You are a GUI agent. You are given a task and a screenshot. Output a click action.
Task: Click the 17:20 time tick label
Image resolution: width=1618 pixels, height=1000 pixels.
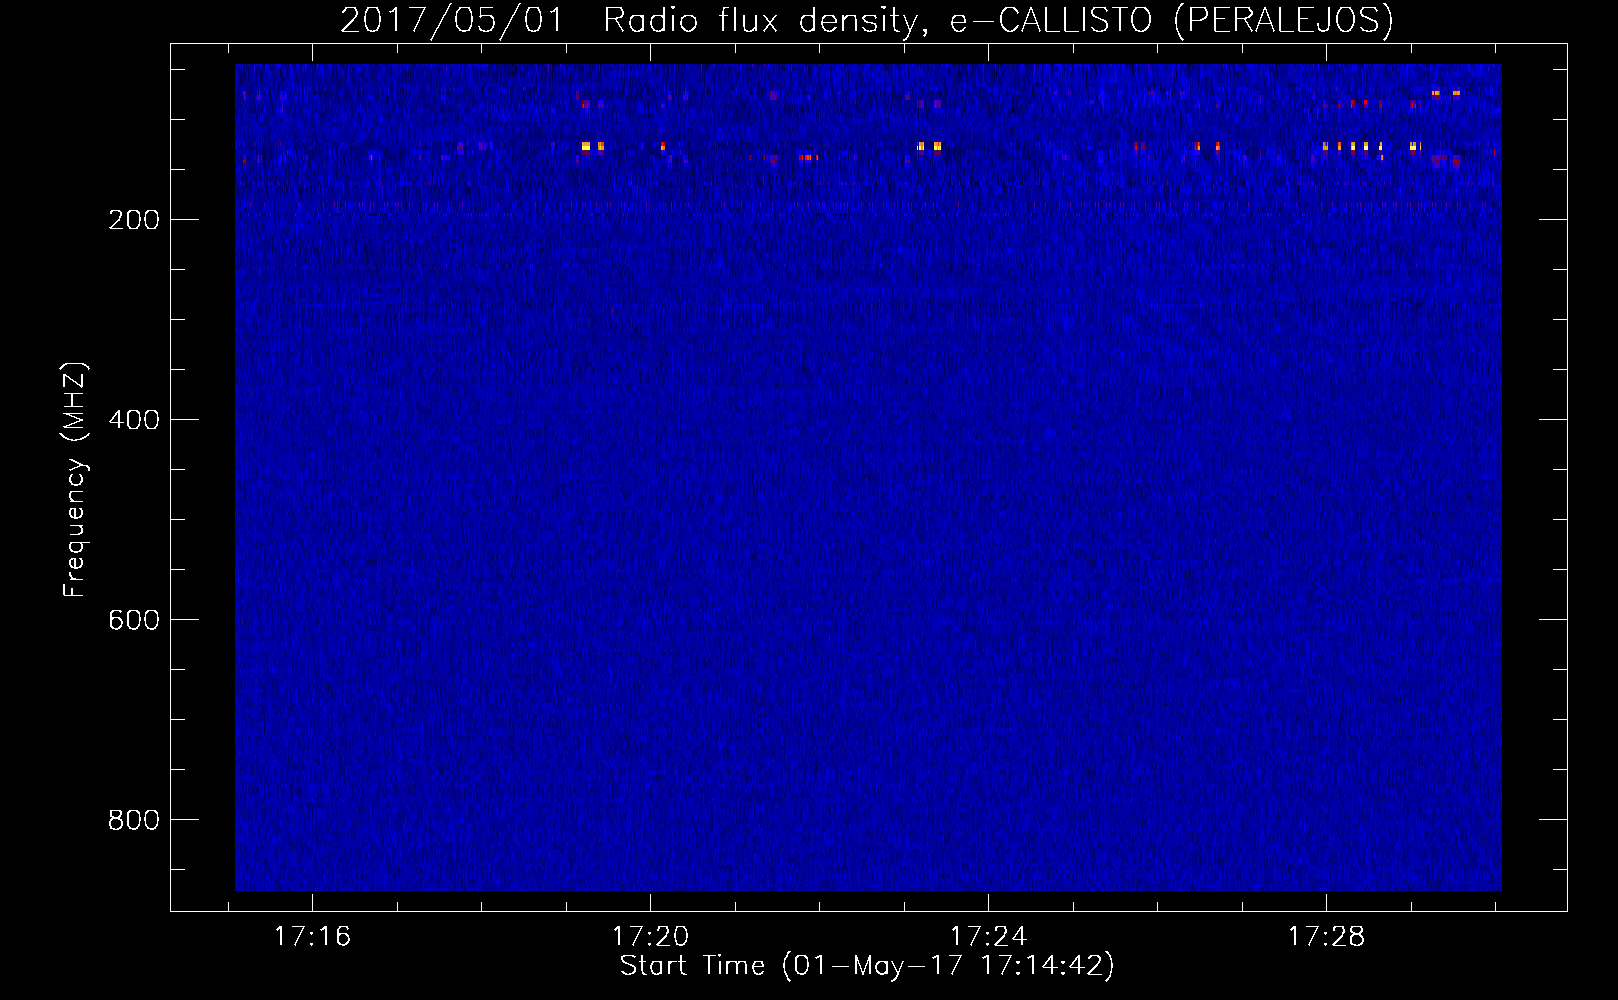[x=650, y=937]
